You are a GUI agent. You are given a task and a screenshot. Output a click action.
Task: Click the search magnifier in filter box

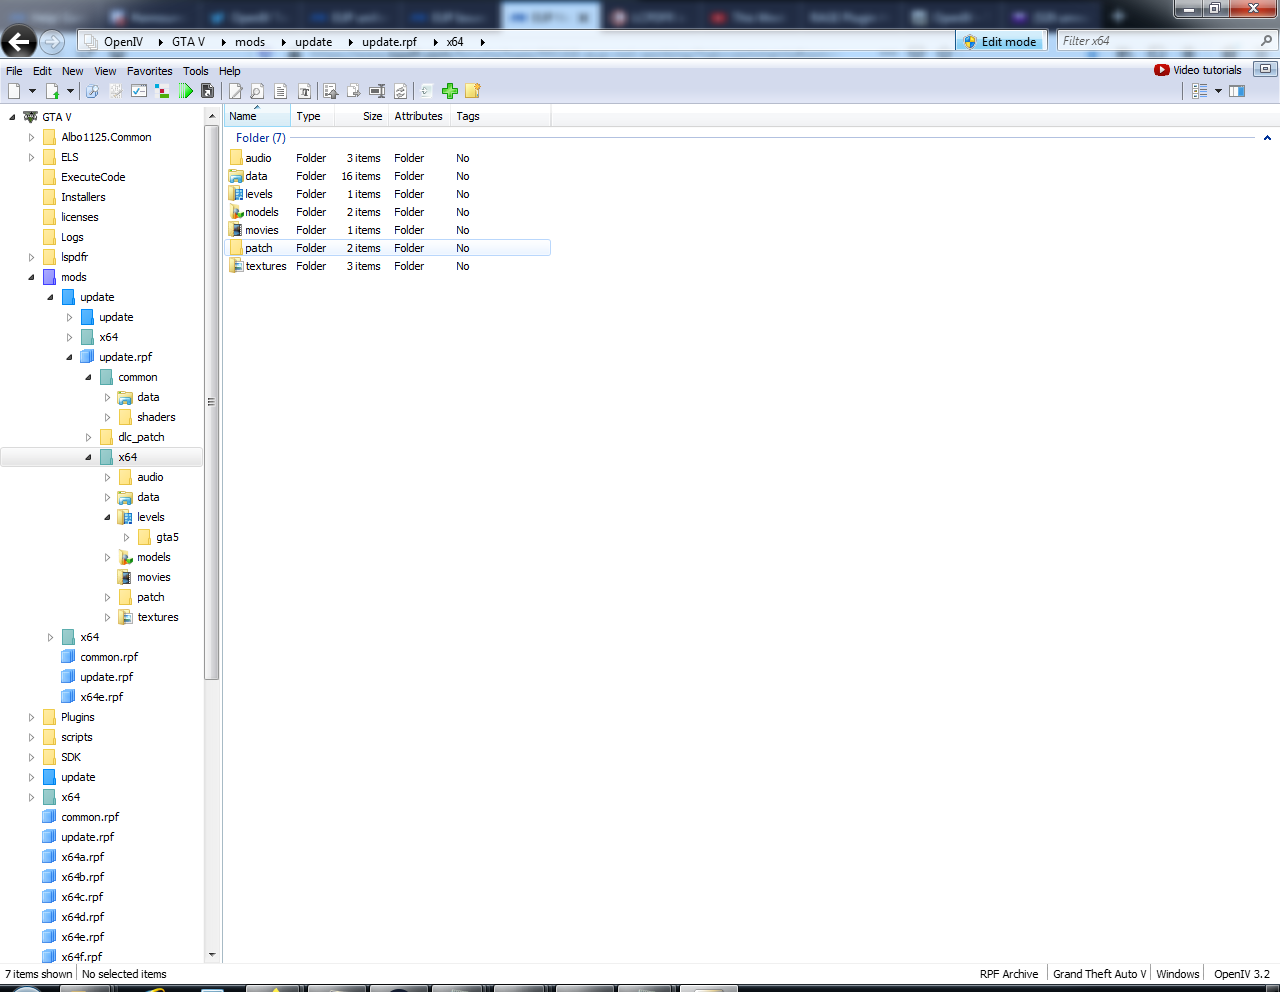pyautogui.click(x=1267, y=41)
